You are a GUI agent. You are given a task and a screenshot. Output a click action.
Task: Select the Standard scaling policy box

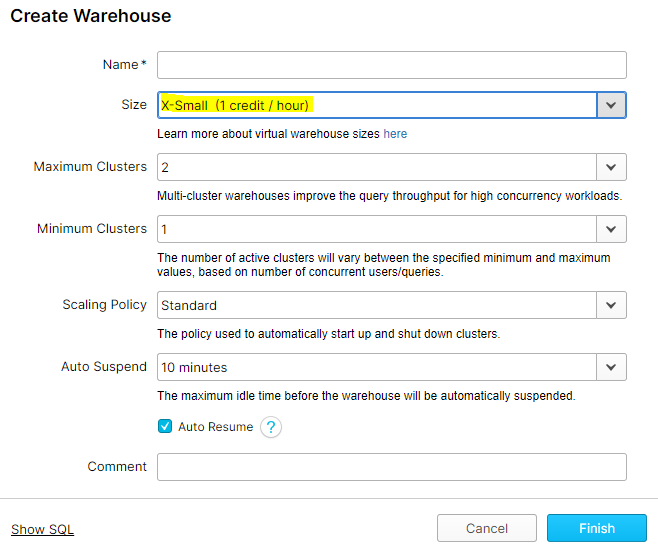(376, 305)
